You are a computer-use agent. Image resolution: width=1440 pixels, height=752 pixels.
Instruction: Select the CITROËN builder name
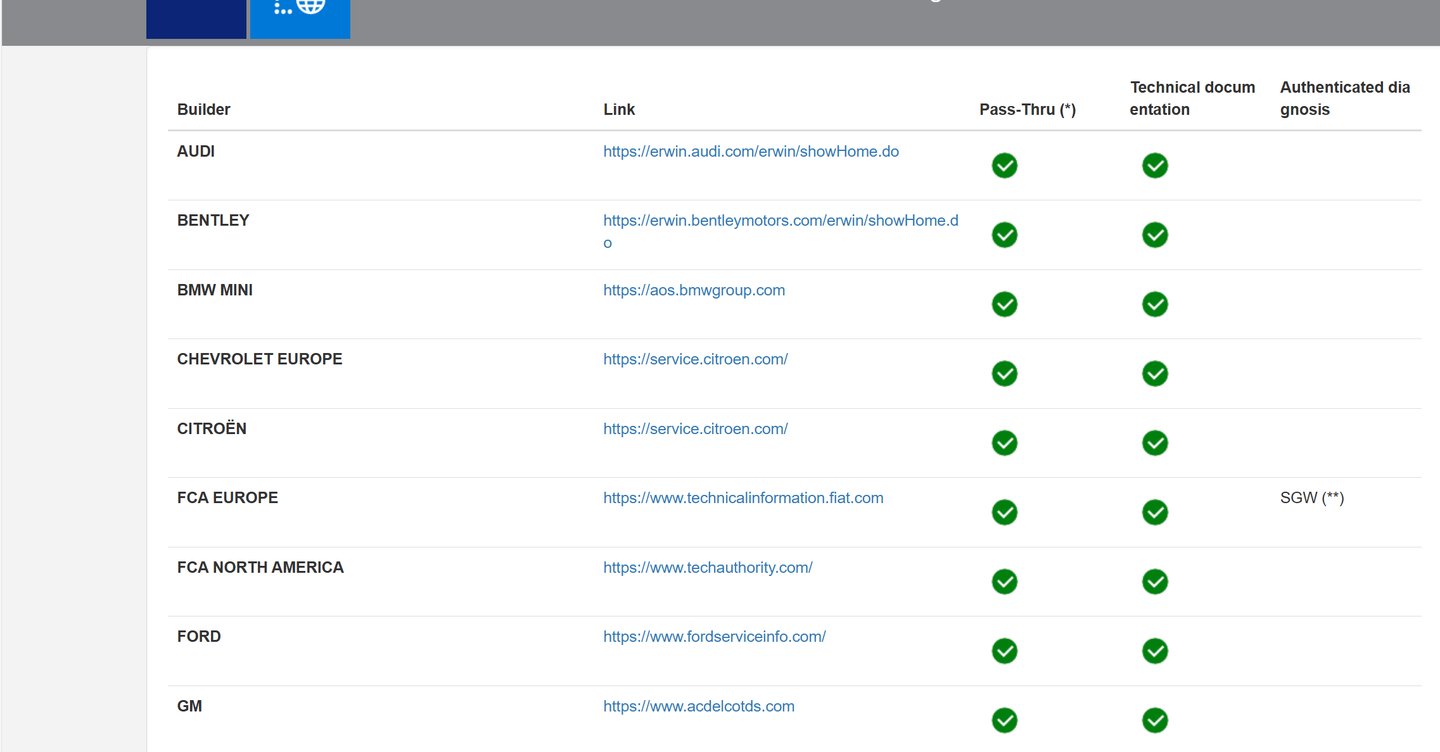(x=212, y=428)
